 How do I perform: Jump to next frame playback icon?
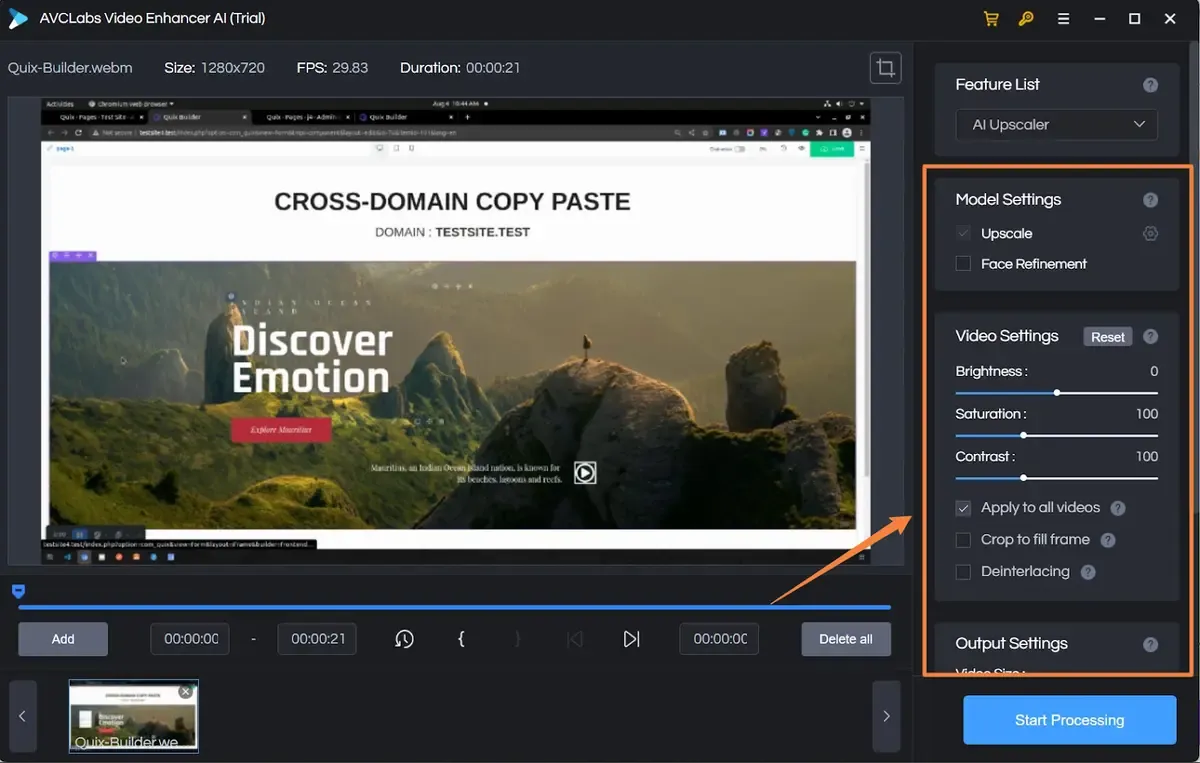click(x=631, y=638)
